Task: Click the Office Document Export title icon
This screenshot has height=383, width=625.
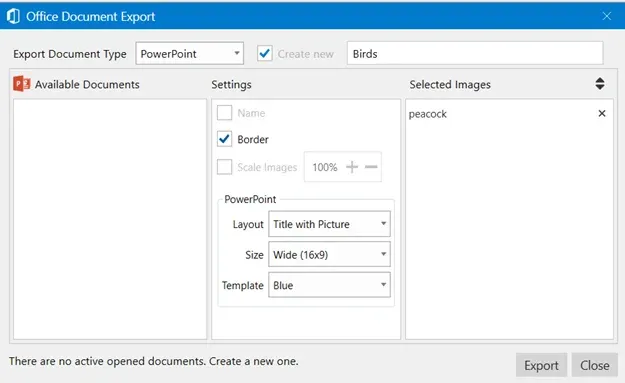Action: 13,16
